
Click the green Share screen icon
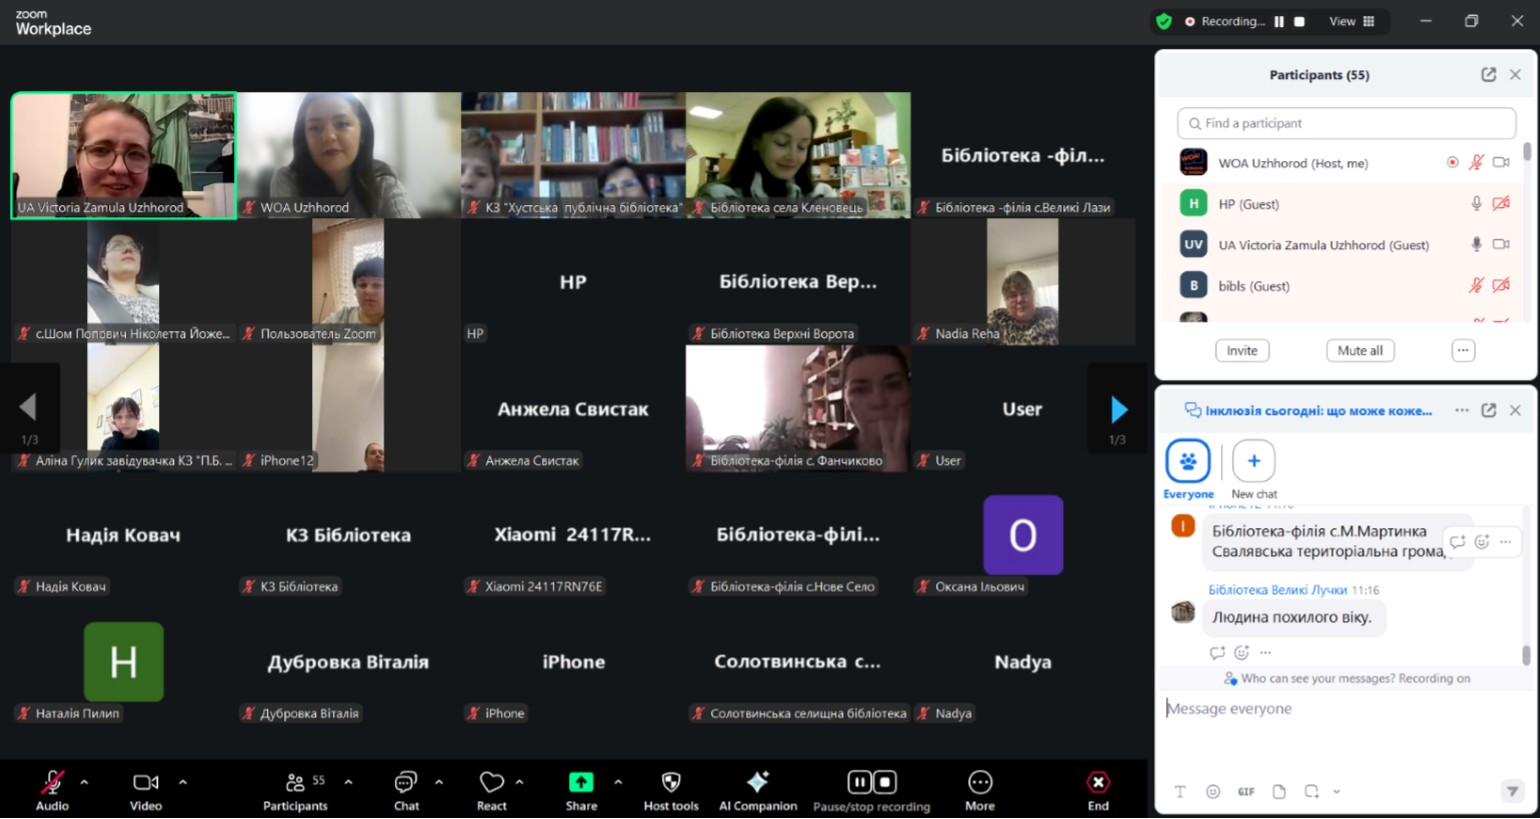click(581, 783)
